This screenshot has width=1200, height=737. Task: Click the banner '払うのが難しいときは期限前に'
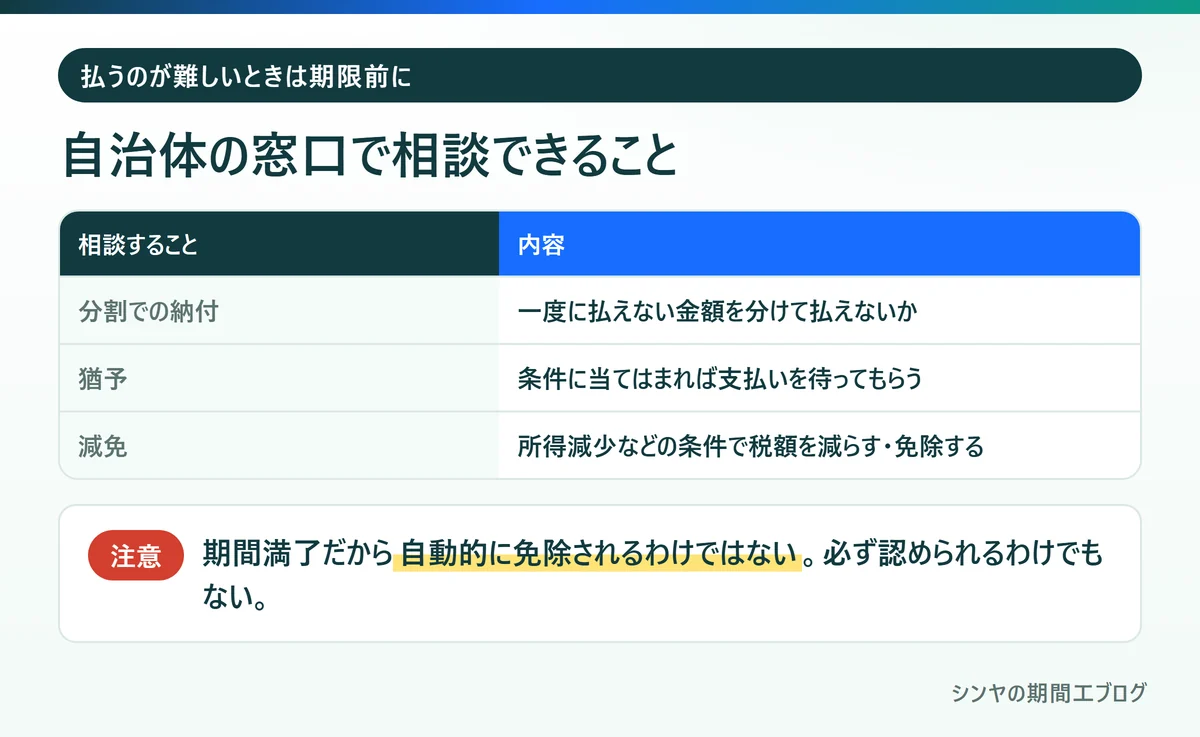600,76
